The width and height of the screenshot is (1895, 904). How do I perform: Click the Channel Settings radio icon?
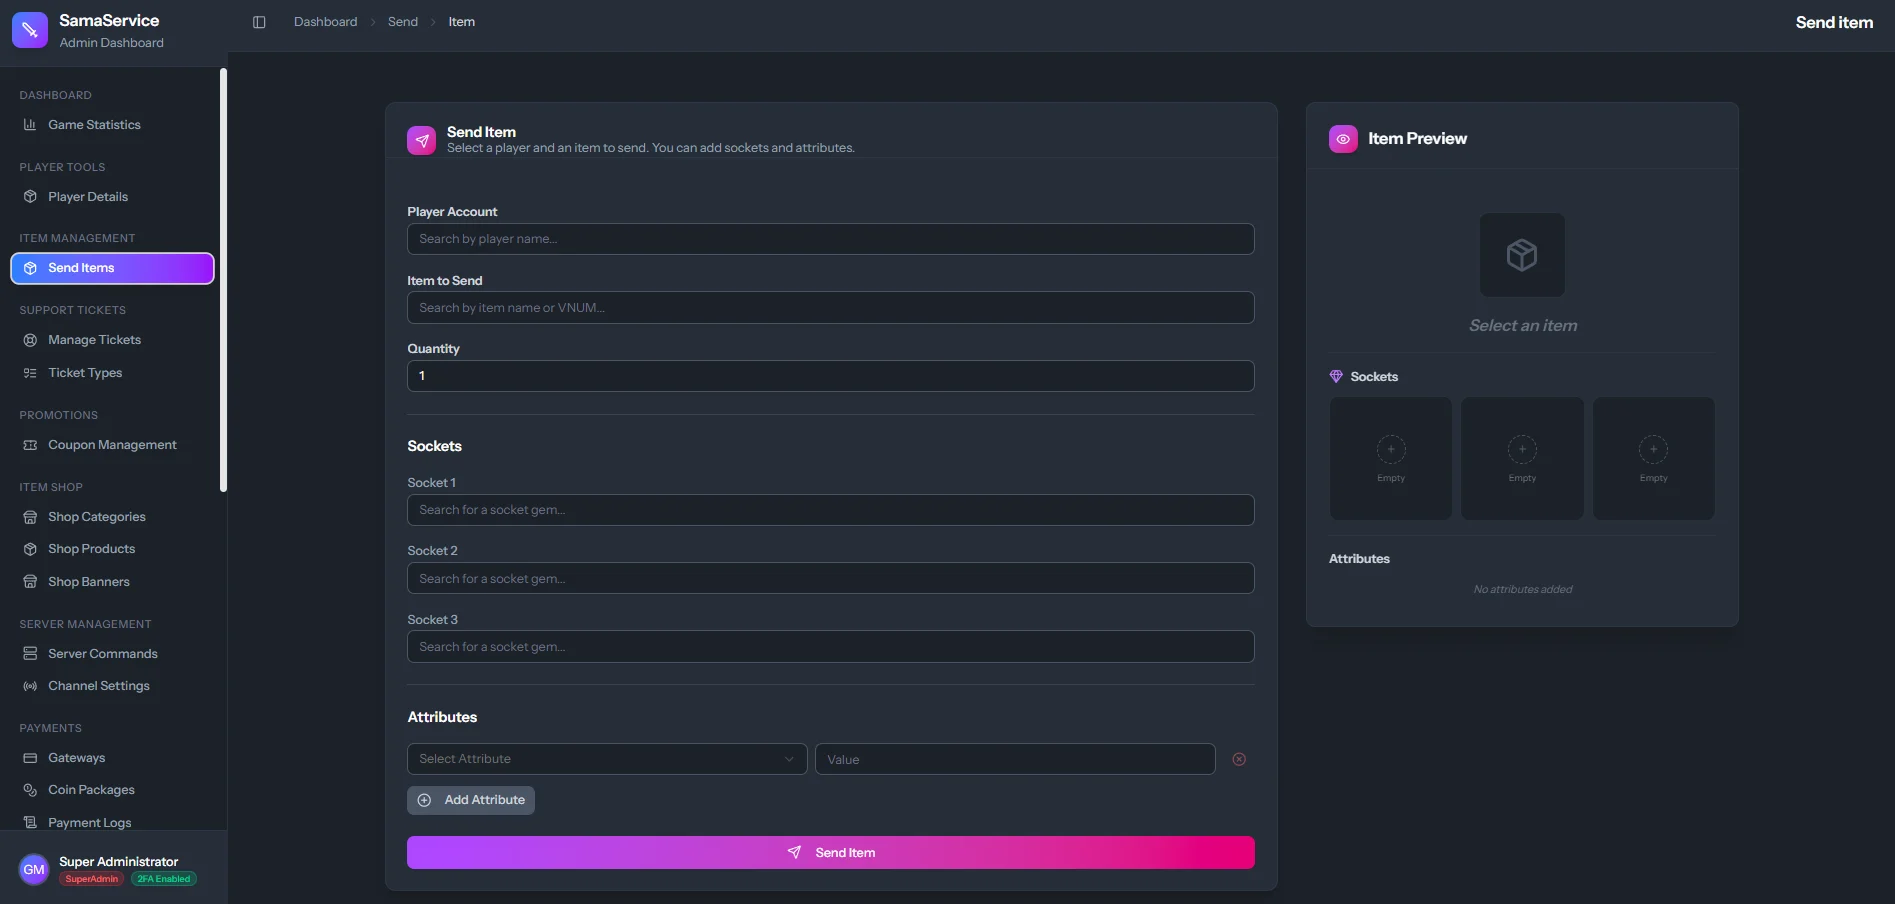tap(30, 686)
